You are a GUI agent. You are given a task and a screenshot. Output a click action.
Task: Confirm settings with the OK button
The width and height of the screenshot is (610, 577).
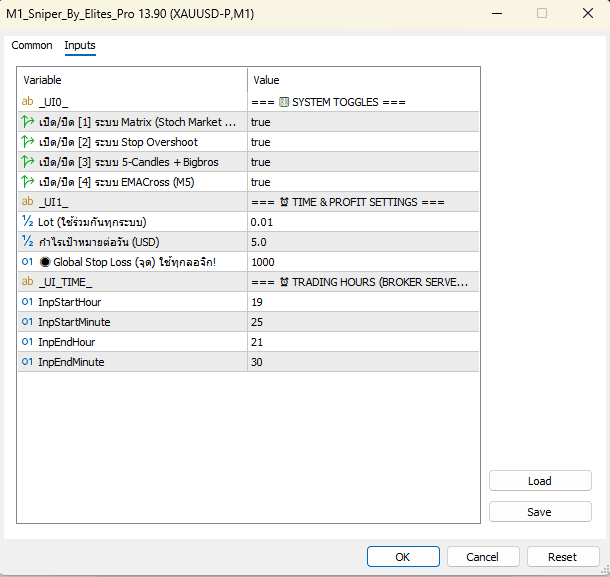tap(403, 557)
